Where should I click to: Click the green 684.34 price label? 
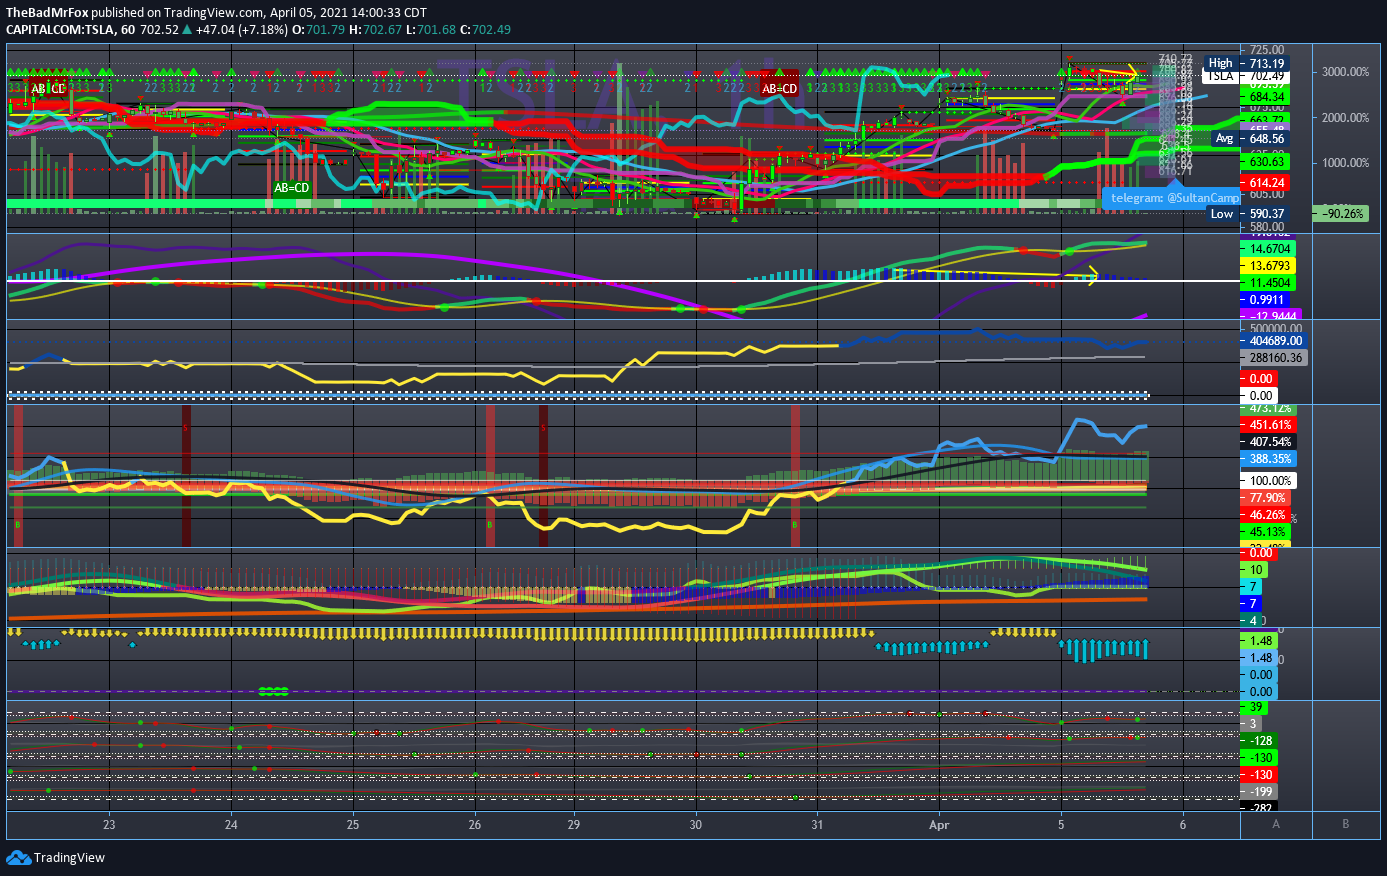click(1266, 96)
